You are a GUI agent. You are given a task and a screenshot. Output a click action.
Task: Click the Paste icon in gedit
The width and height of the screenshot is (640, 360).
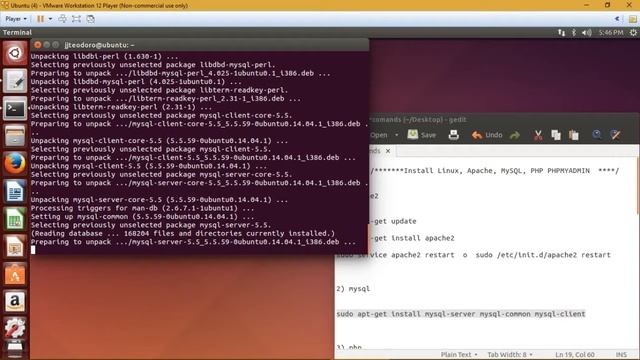tap(573, 135)
